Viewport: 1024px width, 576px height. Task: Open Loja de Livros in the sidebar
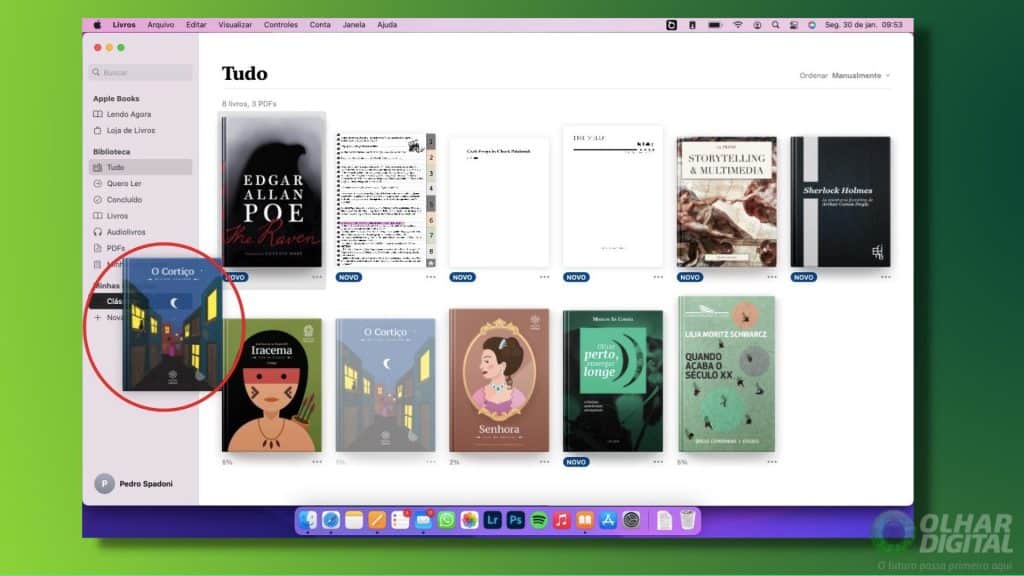coord(130,131)
